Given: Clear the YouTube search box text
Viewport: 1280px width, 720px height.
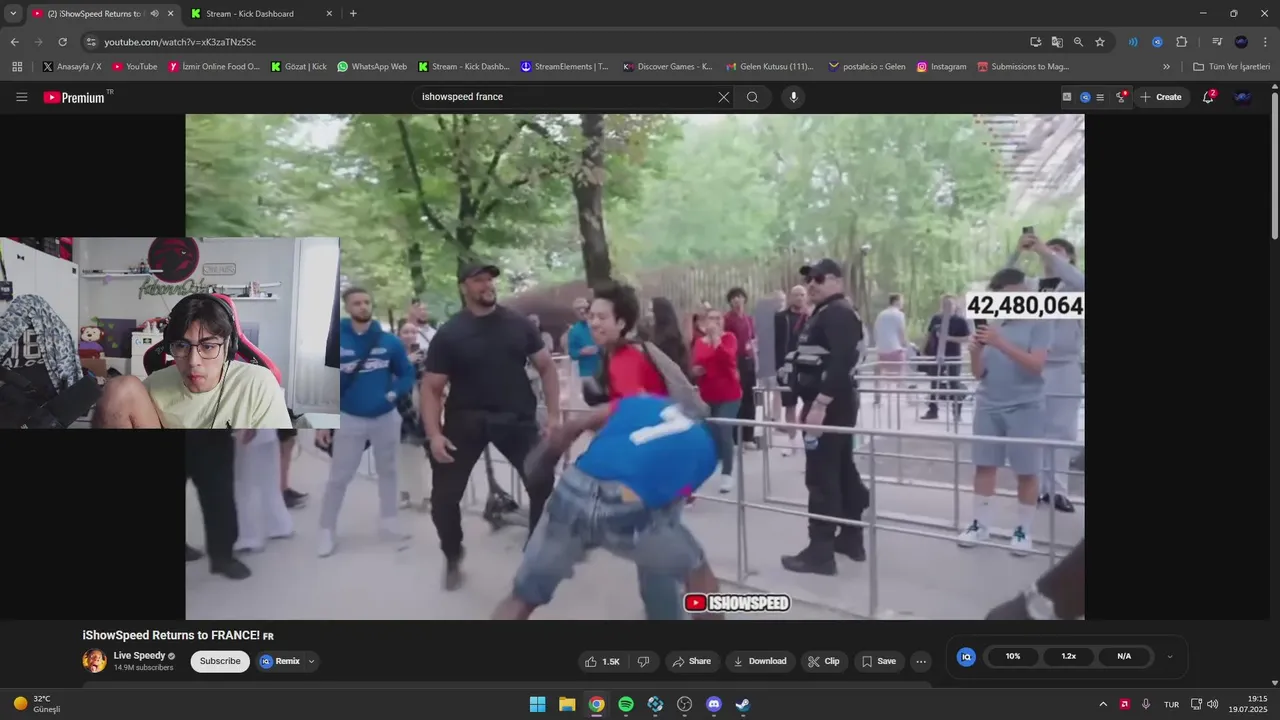Looking at the screenshot, I should 724,97.
